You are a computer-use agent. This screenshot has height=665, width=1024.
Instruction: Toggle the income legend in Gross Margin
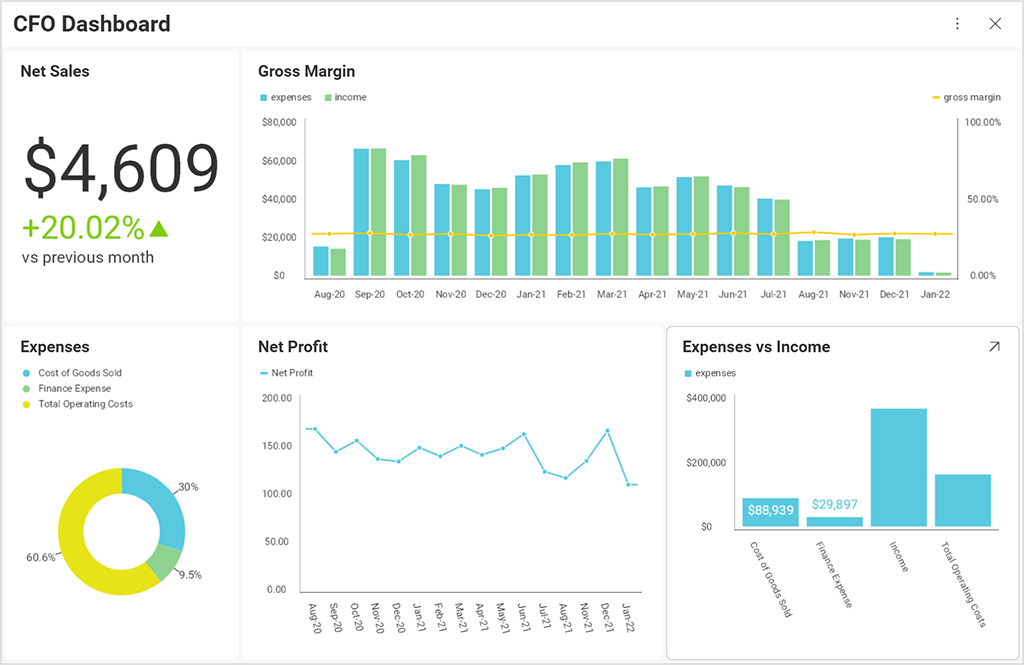pos(344,98)
